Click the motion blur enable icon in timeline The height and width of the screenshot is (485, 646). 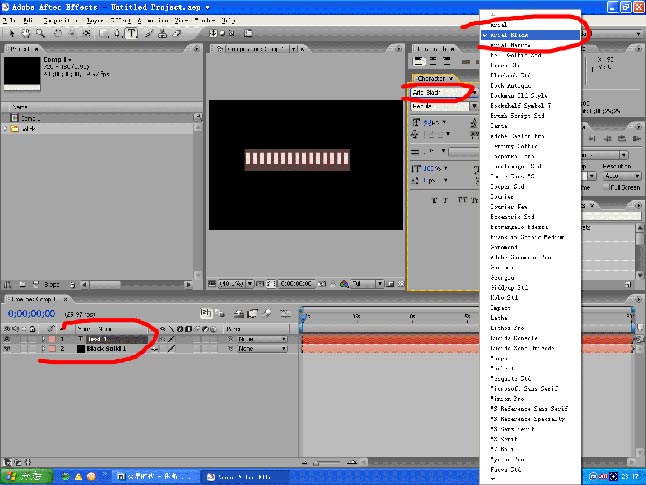coord(267,314)
